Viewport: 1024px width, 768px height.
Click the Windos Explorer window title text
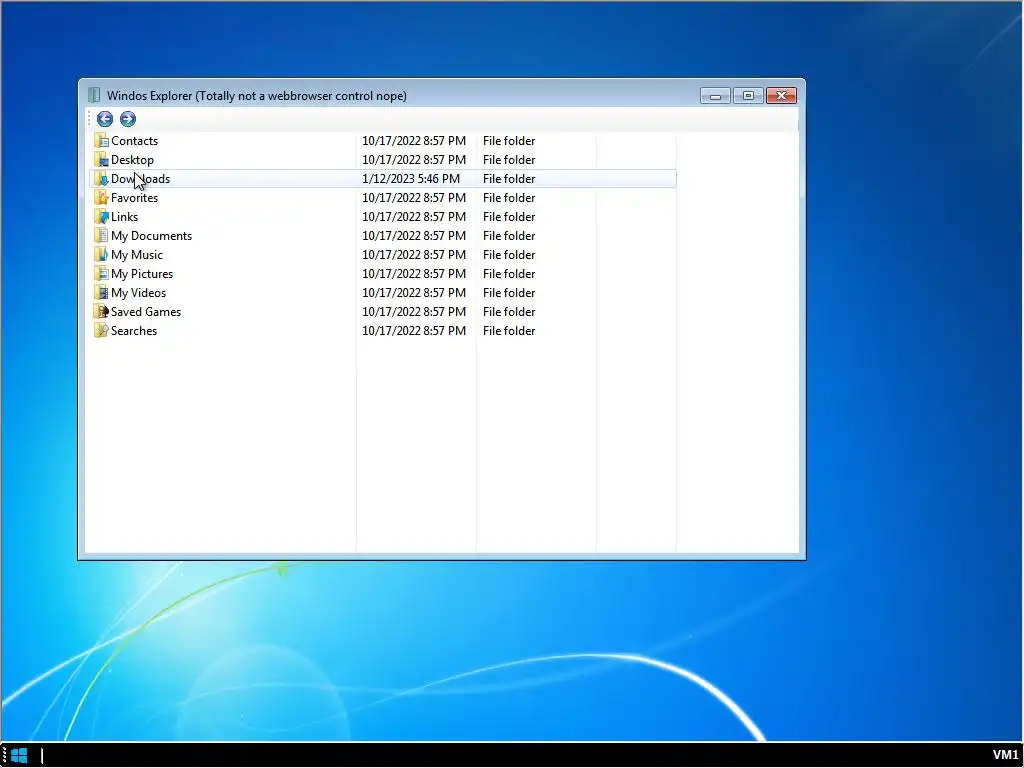coord(257,95)
